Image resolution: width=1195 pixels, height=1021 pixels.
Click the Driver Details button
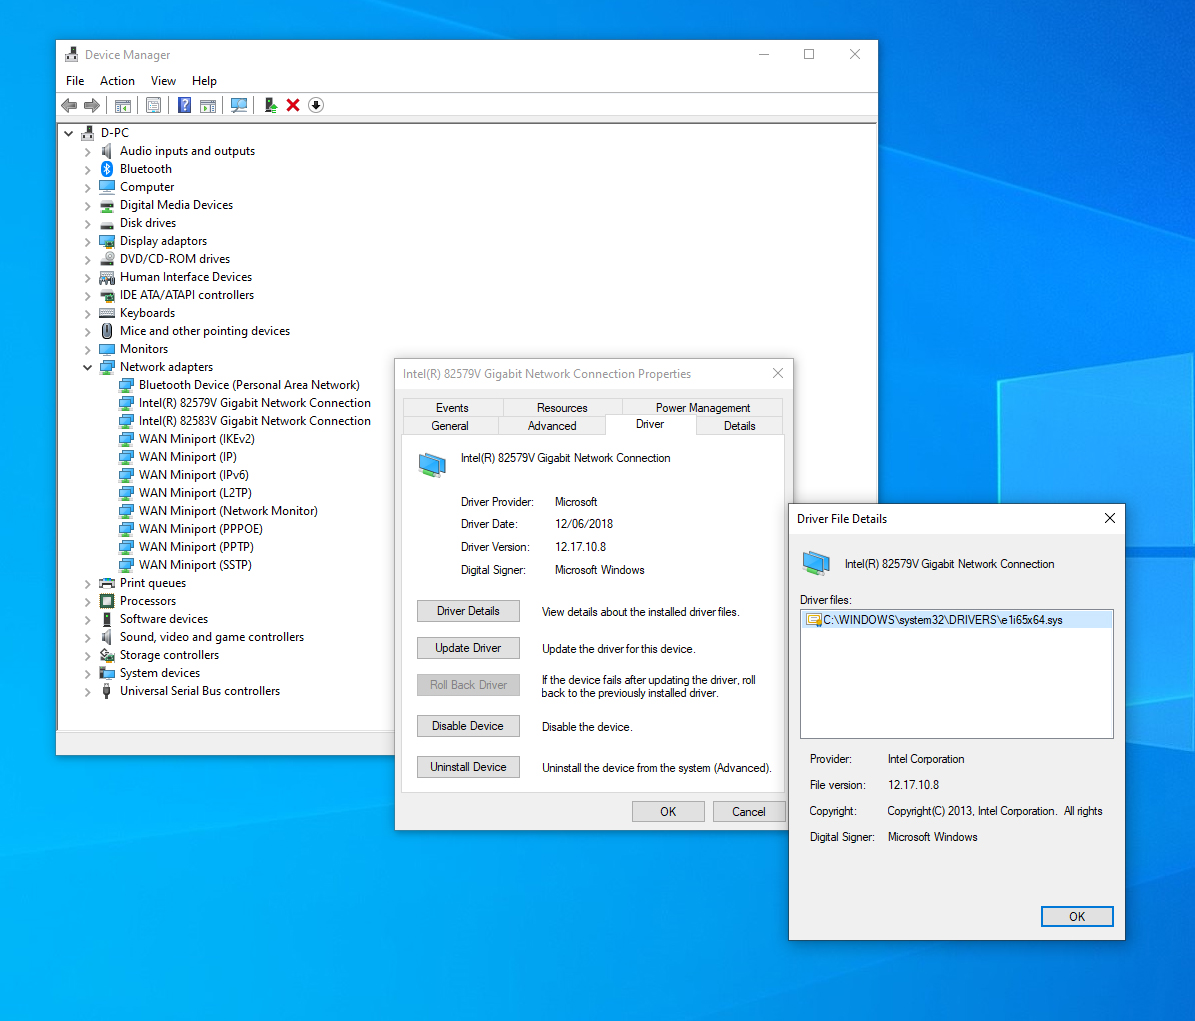pyautogui.click(x=468, y=611)
